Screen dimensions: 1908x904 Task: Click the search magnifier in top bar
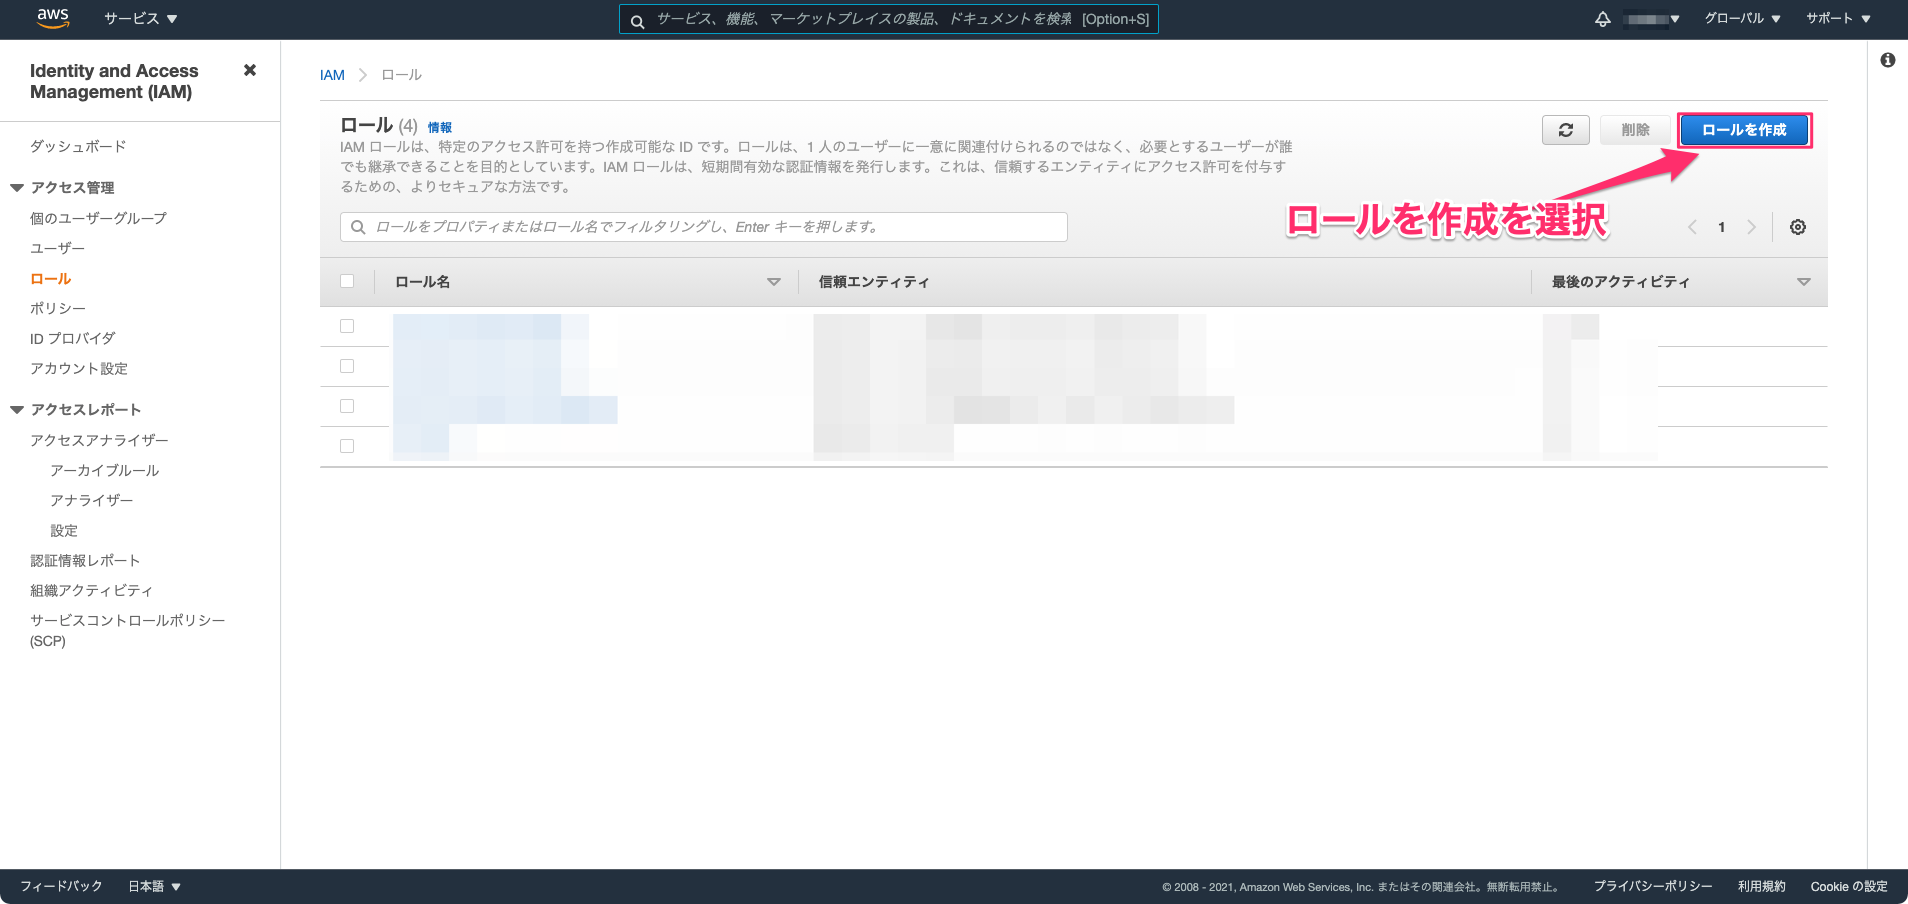coord(637,20)
